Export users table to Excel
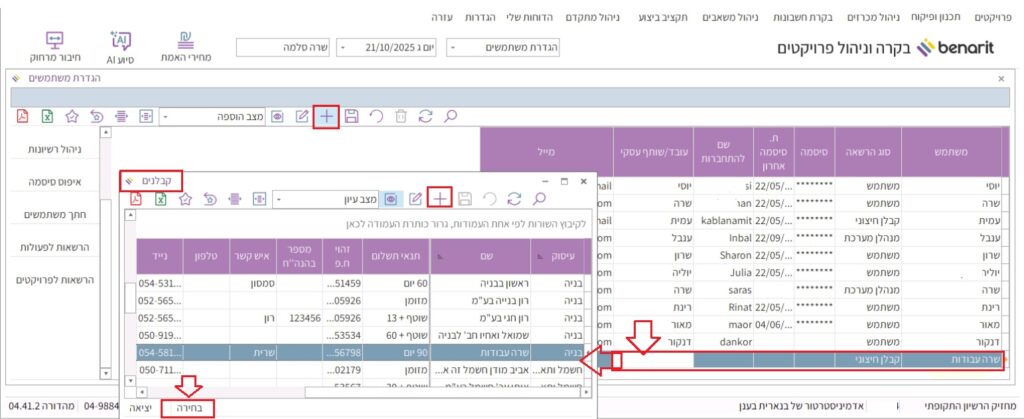This screenshot has height=419, width=1024. 47,117
